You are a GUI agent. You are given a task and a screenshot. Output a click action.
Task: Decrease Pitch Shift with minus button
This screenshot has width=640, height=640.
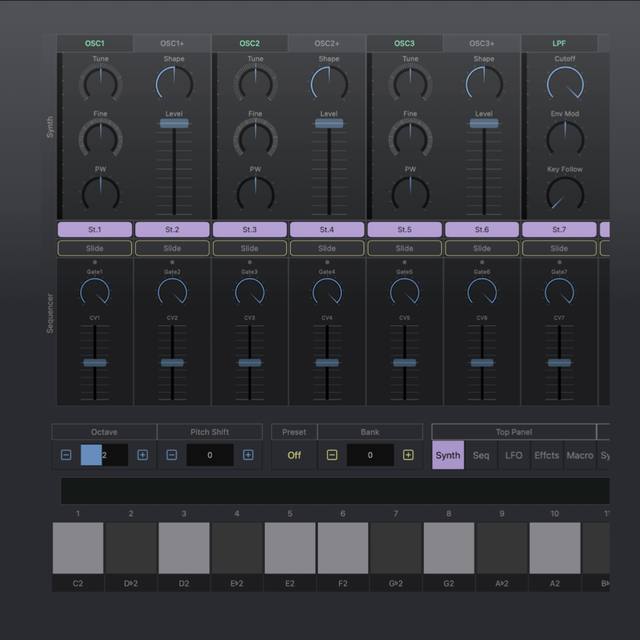pyautogui.click(x=171, y=455)
